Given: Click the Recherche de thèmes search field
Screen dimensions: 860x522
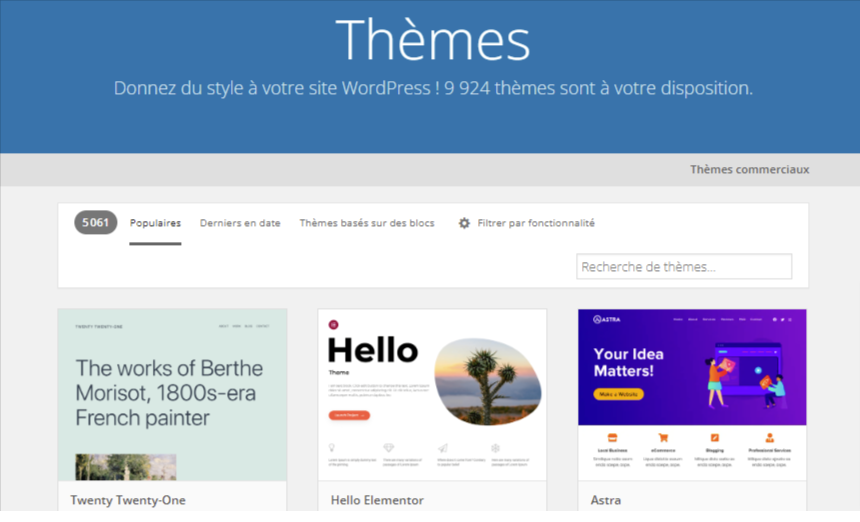Looking at the screenshot, I should [x=684, y=267].
